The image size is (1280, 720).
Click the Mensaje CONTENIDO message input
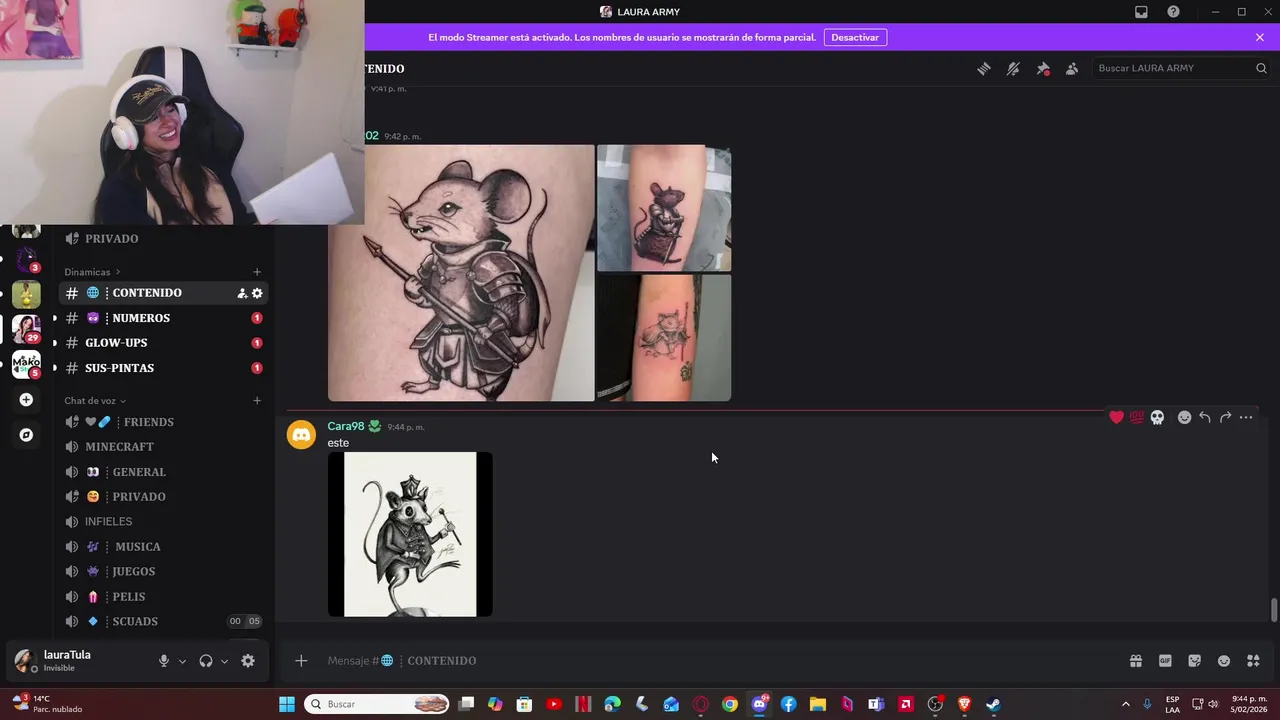tap(720, 661)
